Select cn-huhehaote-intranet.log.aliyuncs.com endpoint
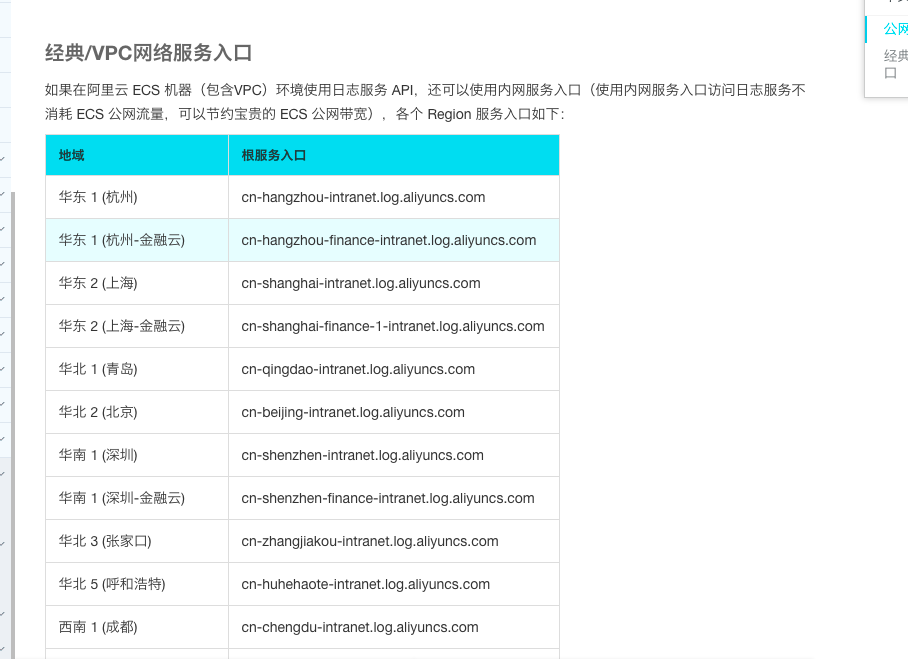Image resolution: width=908 pixels, height=659 pixels. pyautogui.click(x=365, y=584)
